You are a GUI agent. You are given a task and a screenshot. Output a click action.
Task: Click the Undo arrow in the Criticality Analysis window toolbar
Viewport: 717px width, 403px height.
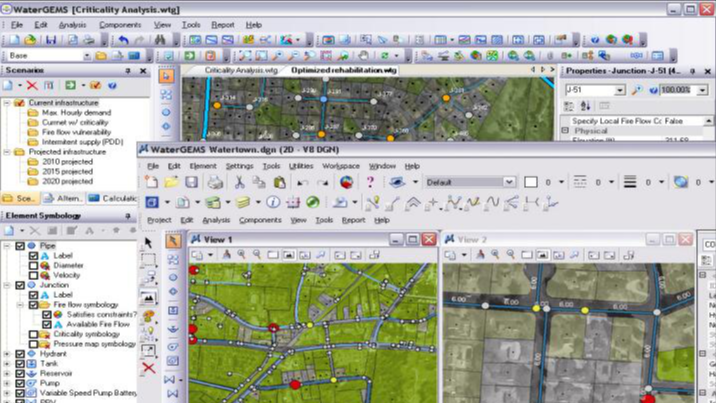point(123,40)
